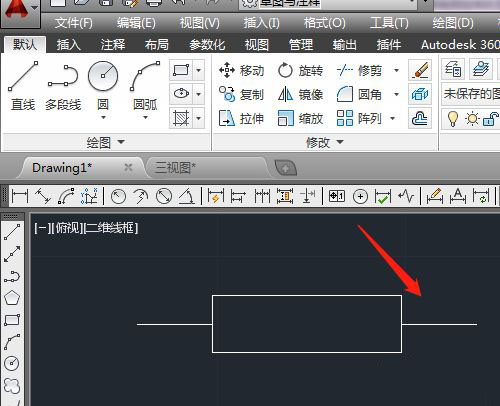Click the Hatch icon in draw panel
Viewport: 500px width, 406px height.
click(x=181, y=118)
